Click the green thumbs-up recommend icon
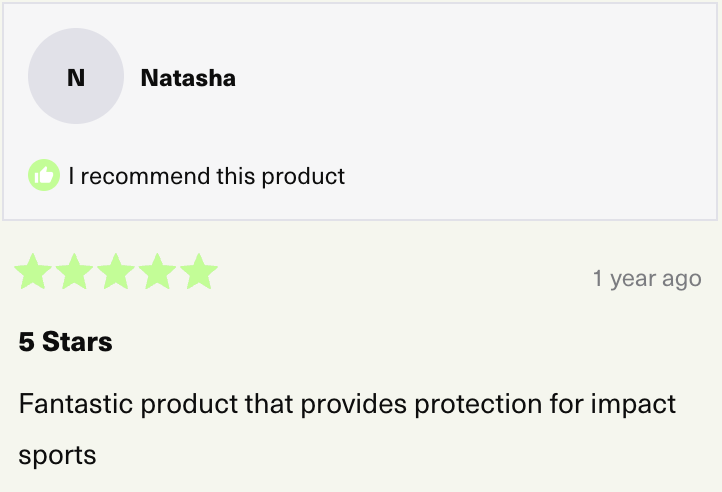Image resolution: width=722 pixels, height=492 pixels. [44, 176]
